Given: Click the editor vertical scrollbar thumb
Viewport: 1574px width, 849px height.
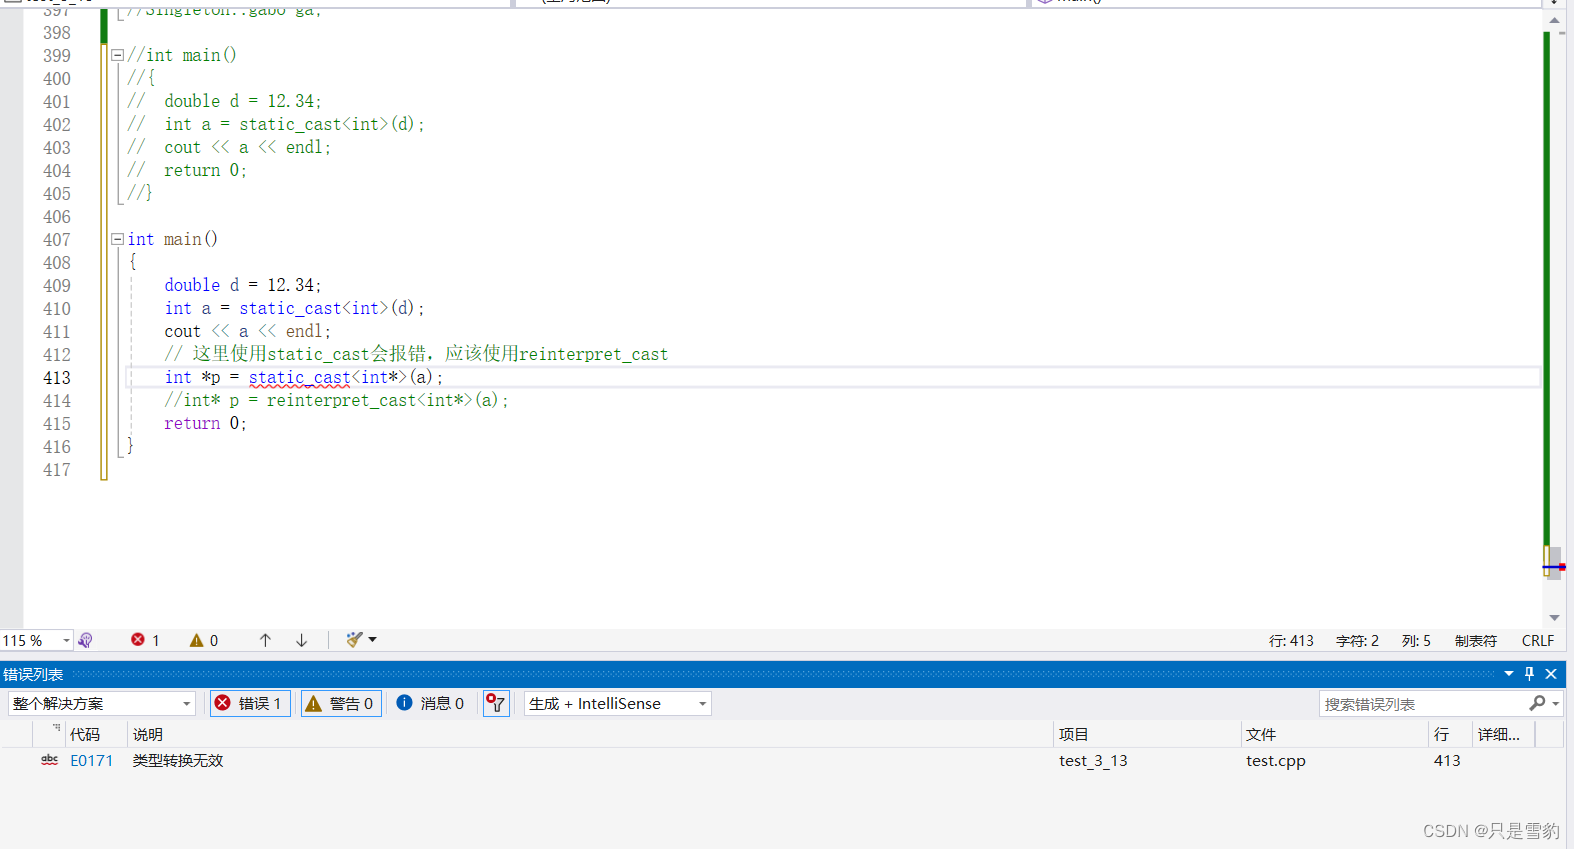Looking at the screenshot, I should point(1554,563).
